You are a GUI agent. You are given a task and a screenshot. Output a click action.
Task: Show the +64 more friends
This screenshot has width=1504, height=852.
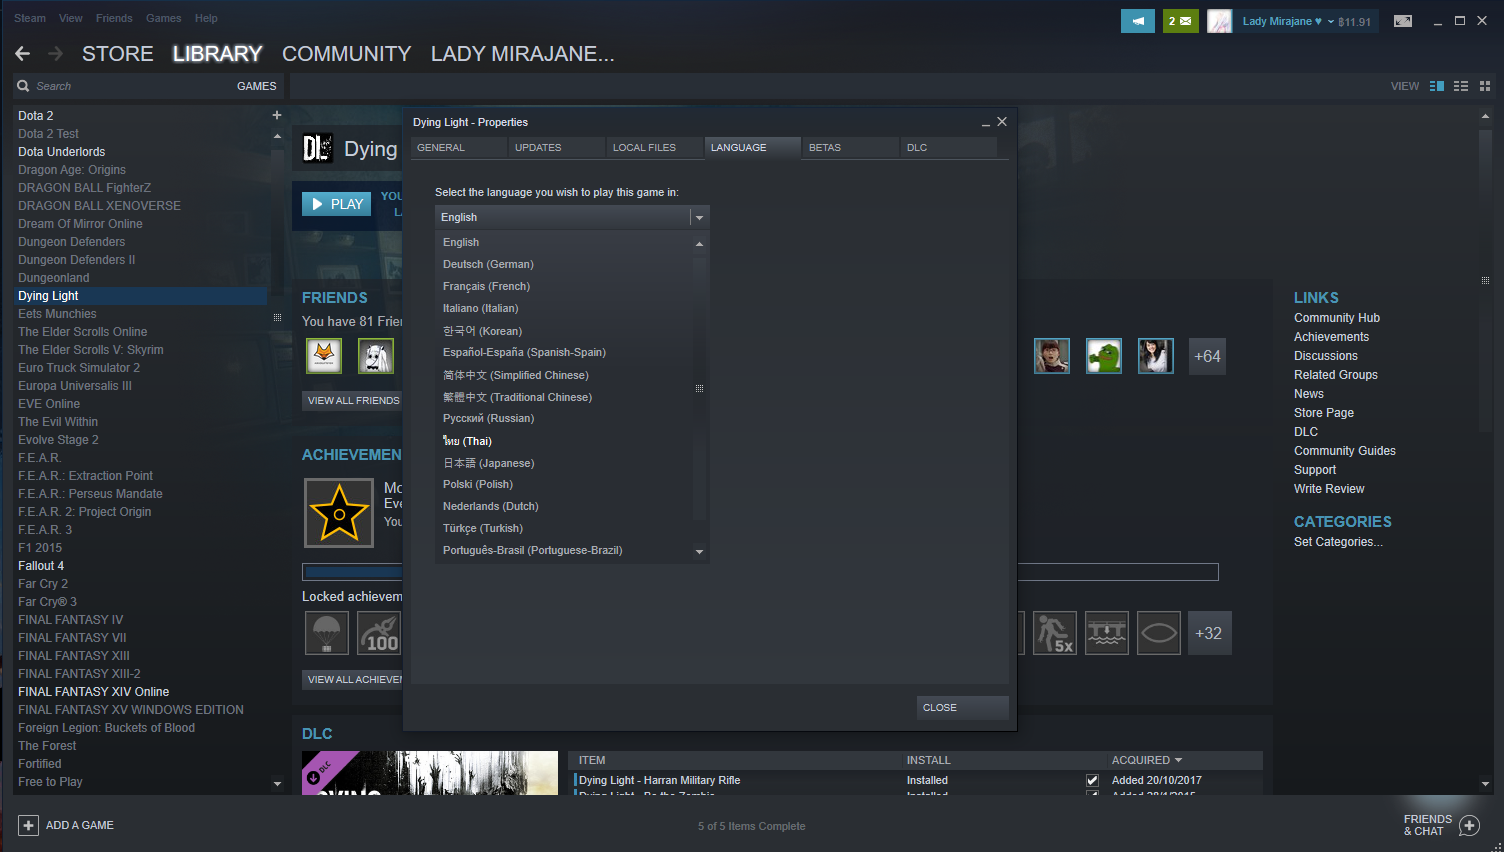[1208, 356]
